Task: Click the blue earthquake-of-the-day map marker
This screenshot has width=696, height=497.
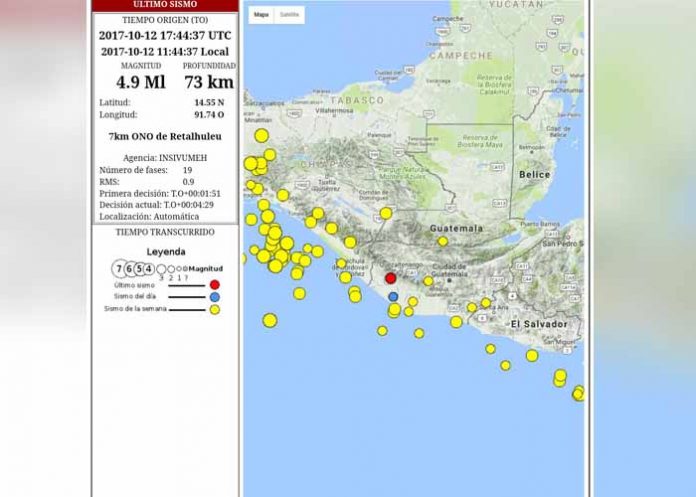Action: coord(393,297)
